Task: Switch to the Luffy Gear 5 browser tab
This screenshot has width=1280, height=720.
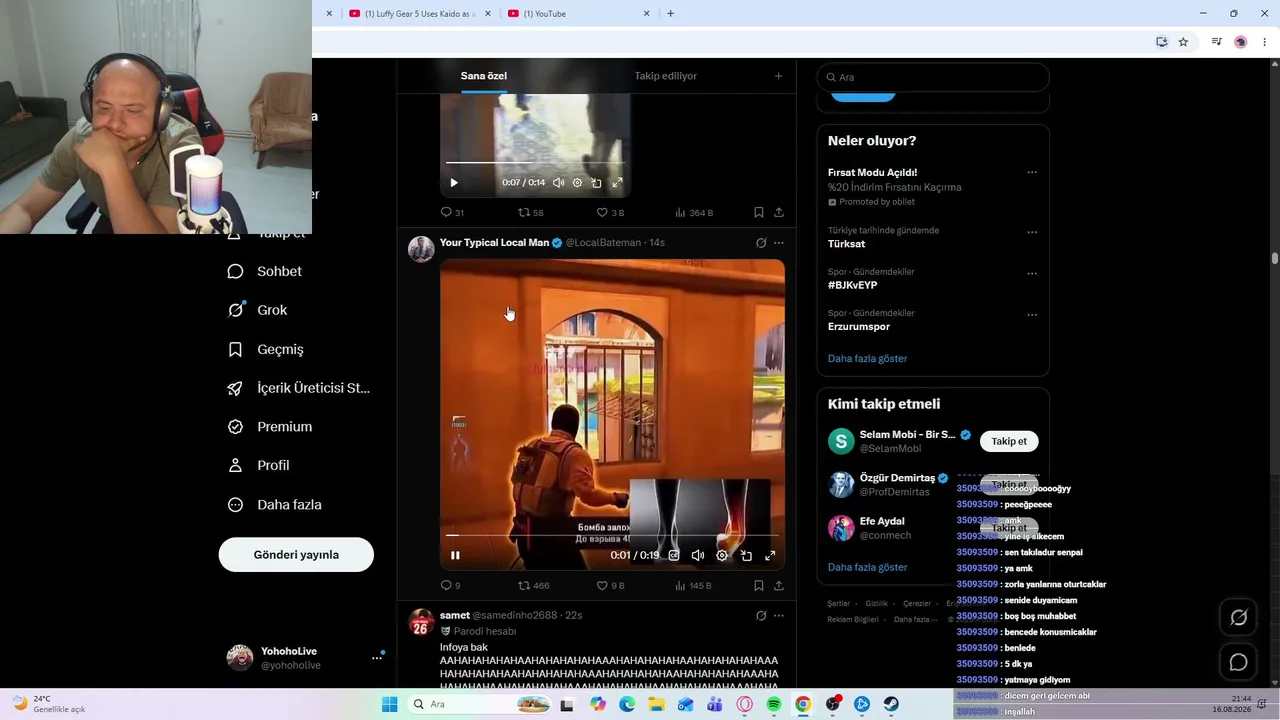Action: pos(420,14)
